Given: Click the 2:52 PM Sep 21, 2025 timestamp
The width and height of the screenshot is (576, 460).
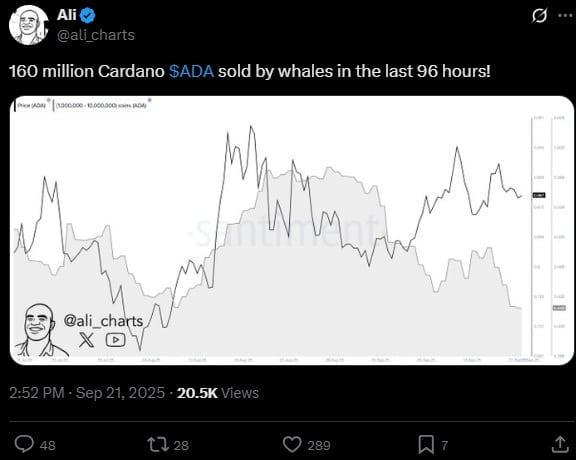Looking at the screenshot, I should coord(87,393).
